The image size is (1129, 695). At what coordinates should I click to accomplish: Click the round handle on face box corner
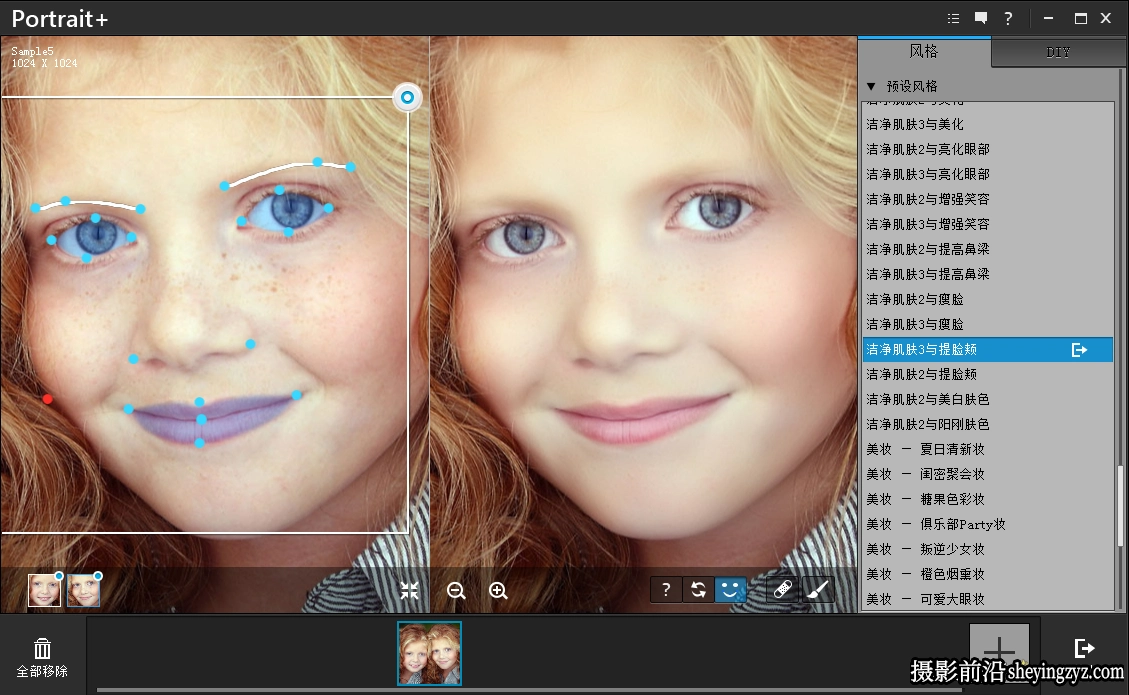click(408, 97)
